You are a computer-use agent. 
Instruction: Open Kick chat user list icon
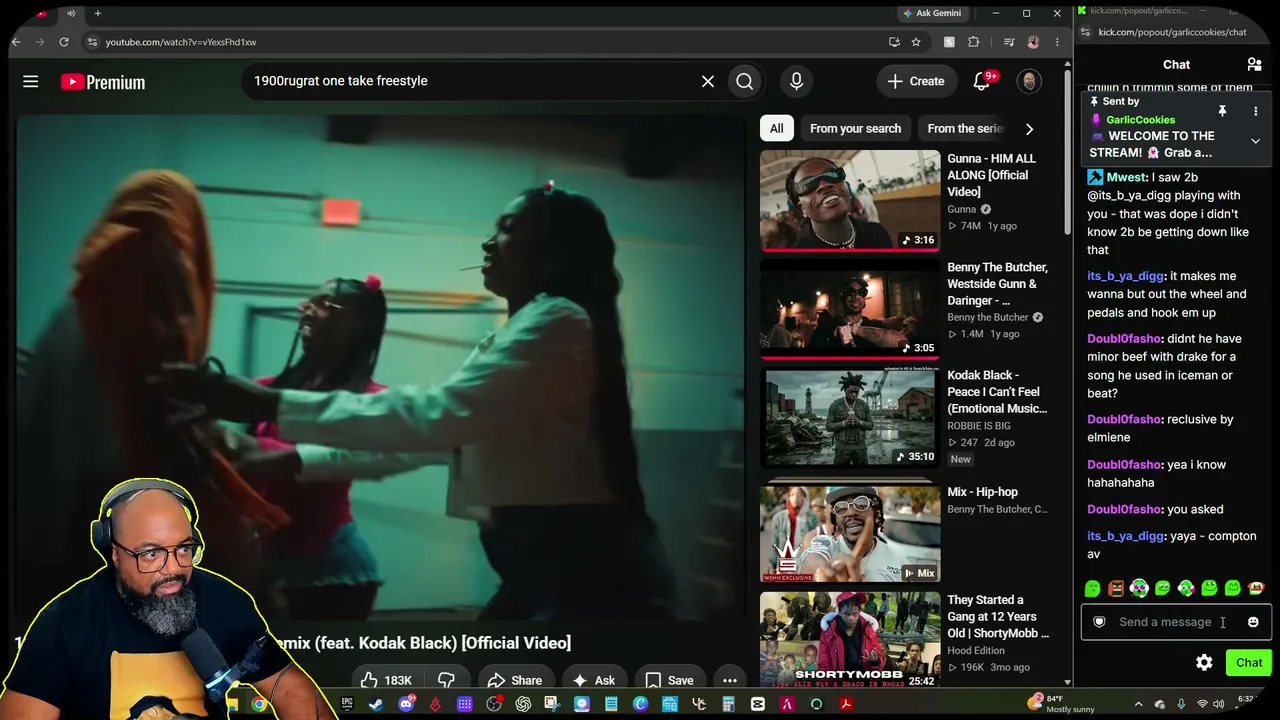(x=1254, y=65)
